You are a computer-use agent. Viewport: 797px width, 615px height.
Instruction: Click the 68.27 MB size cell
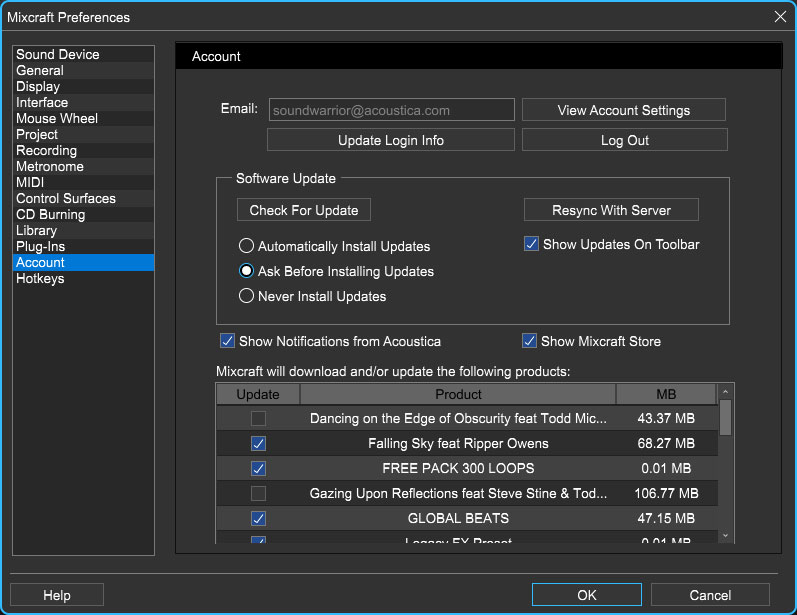[666, 443]
